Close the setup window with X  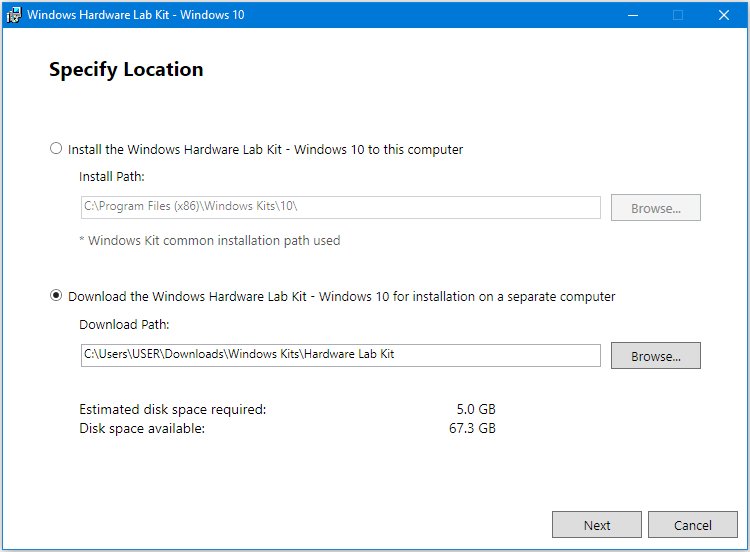724,15
